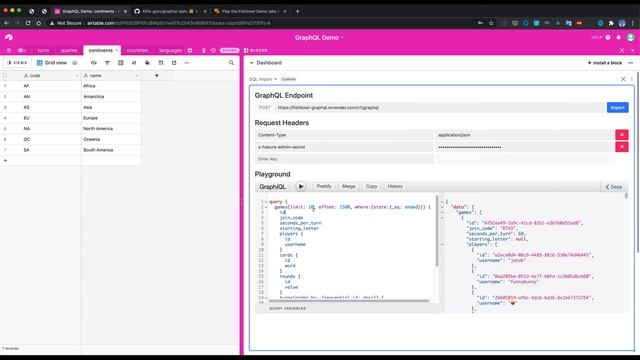Click the Merge button
The width and height of the screenshot is (640, 360).
[x=349, y=186]
